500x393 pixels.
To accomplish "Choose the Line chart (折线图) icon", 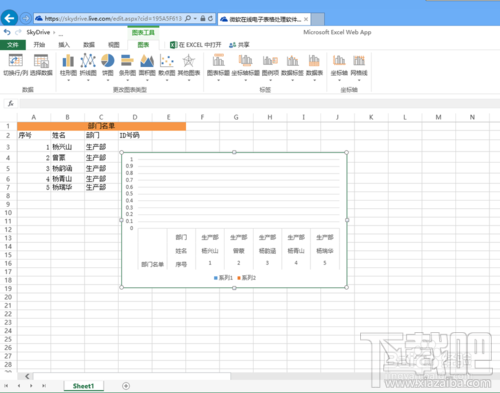I will (88, 61).
